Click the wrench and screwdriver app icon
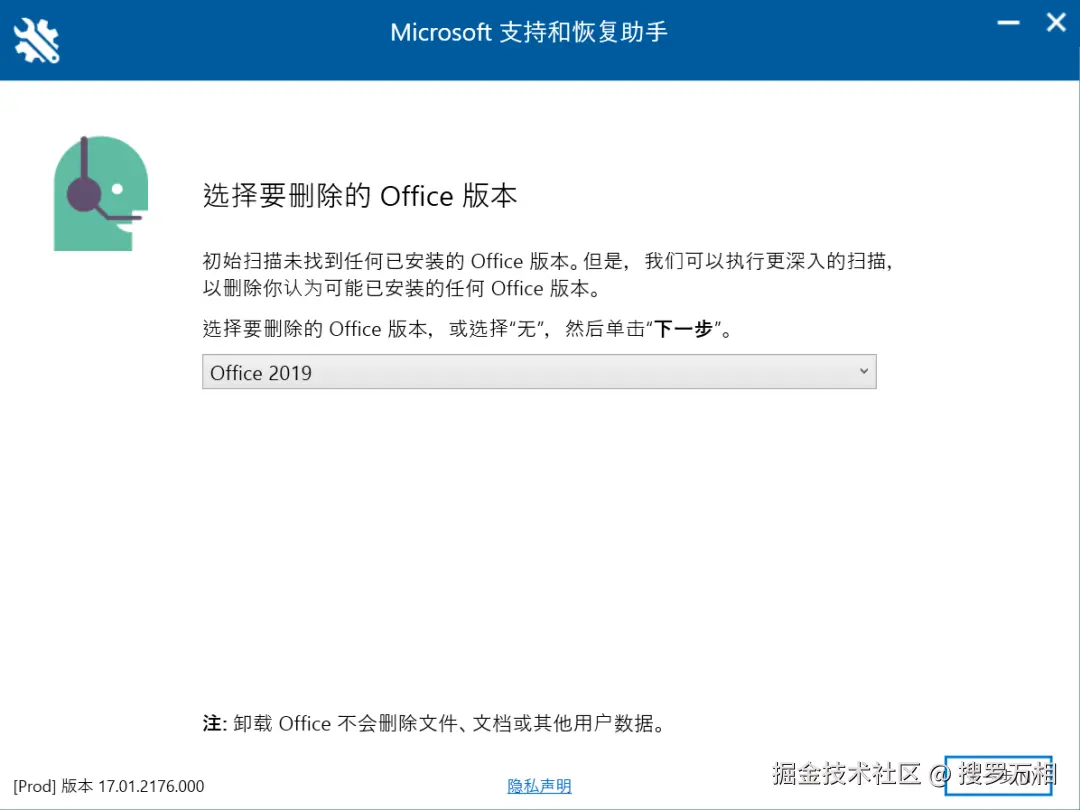The width and height of the screenshot is (1080, 810). point(36,40)
